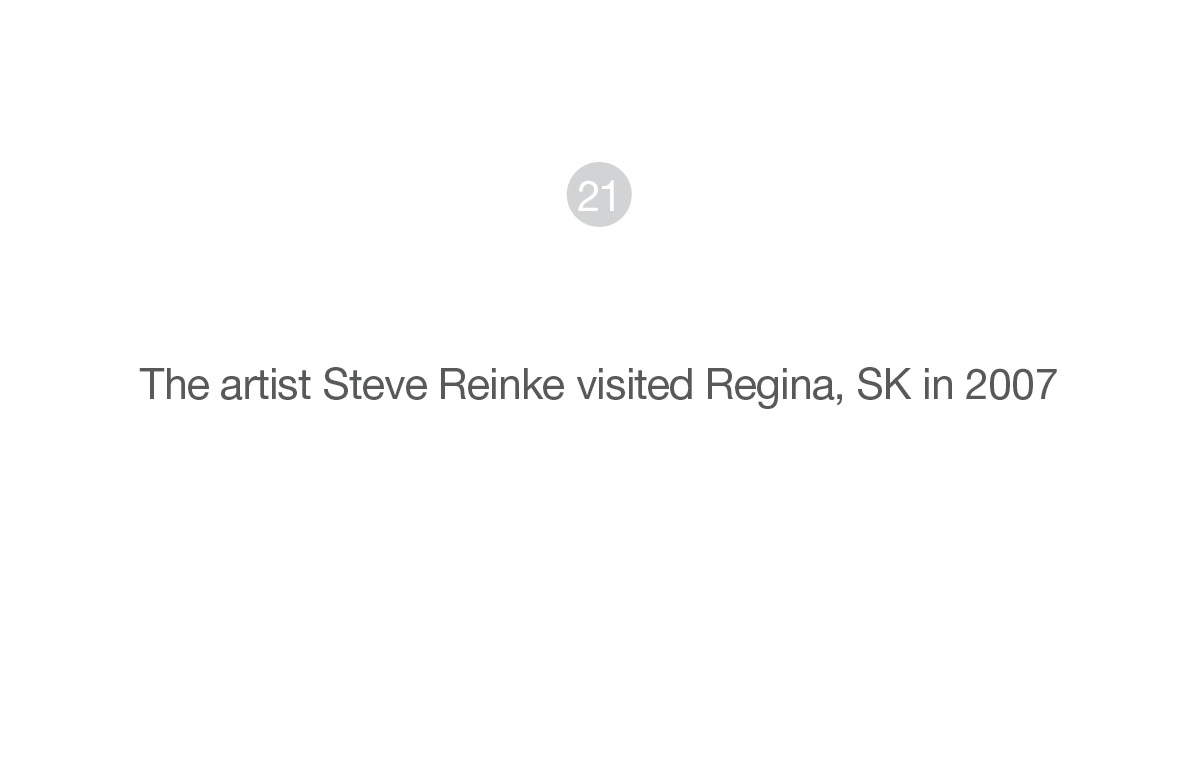Click the city name "Regina"

coord(771,386)
